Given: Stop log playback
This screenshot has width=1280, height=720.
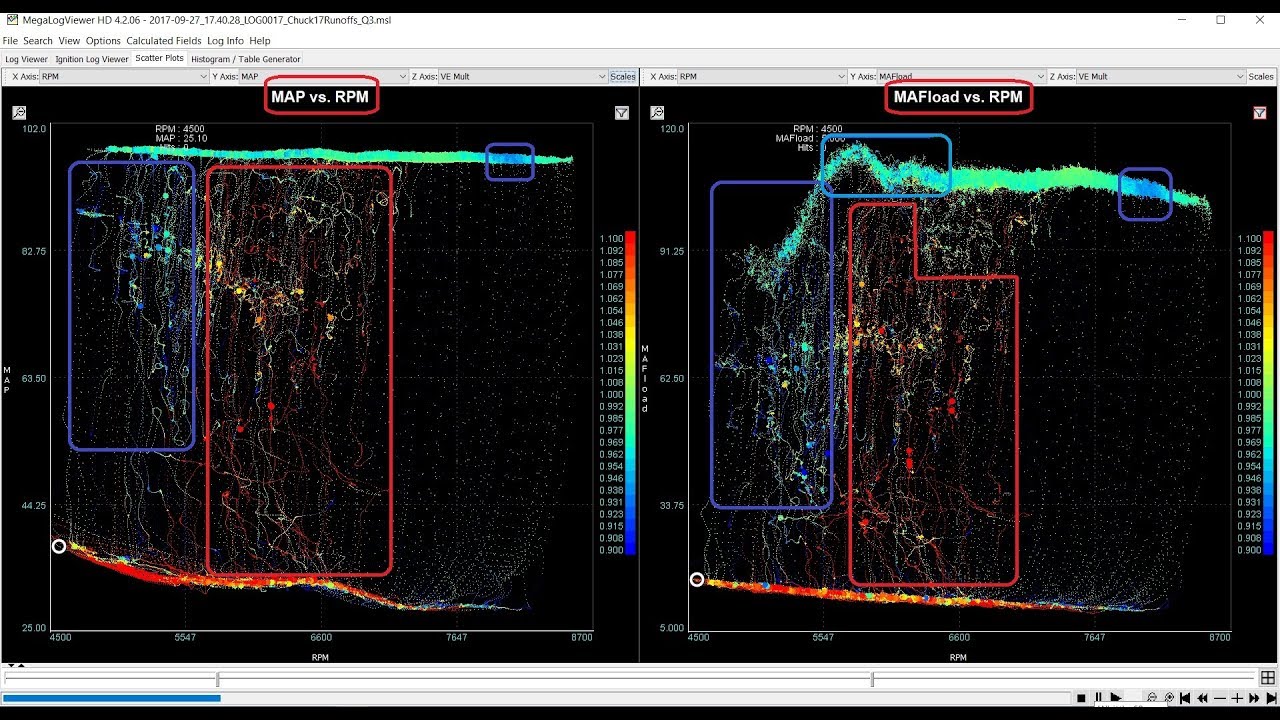Looking at the screenshot, I should tap(1081, 698).
